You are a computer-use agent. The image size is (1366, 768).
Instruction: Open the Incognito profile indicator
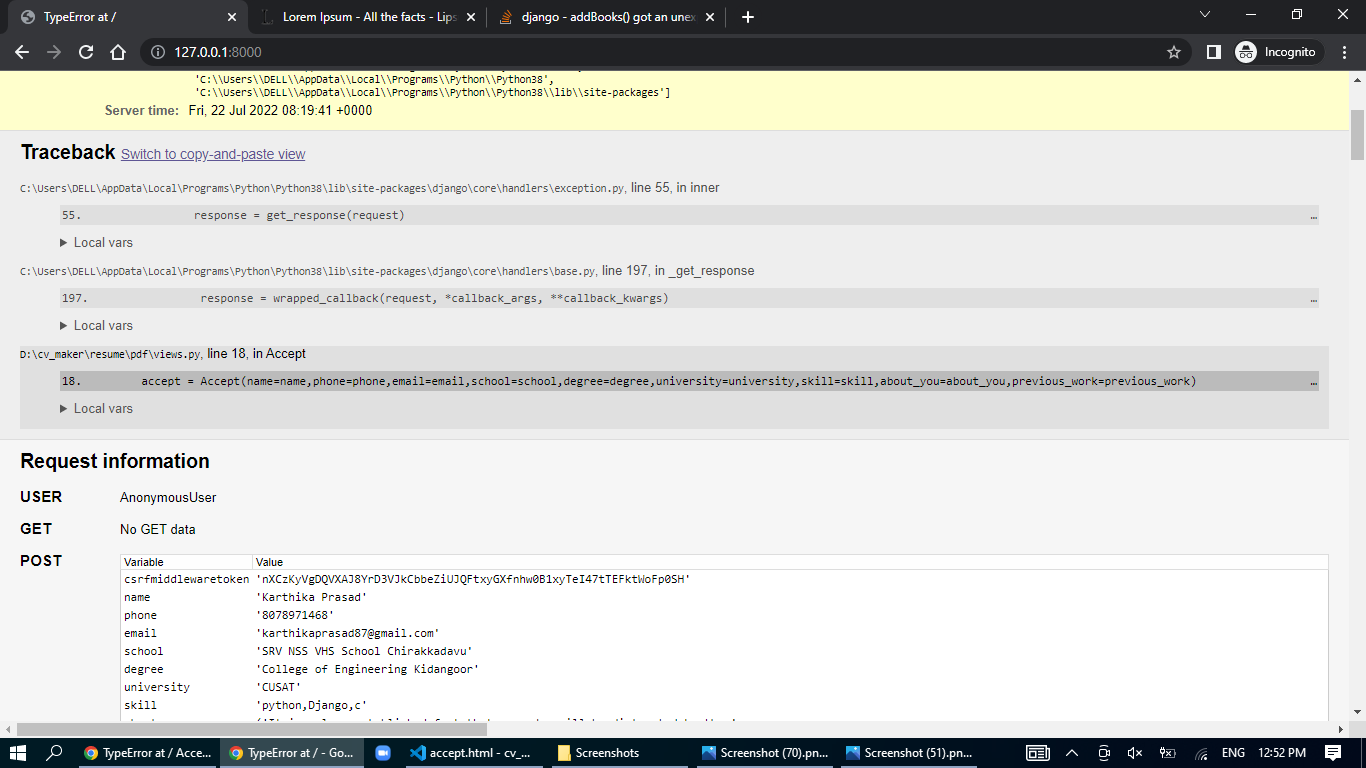1279,52
